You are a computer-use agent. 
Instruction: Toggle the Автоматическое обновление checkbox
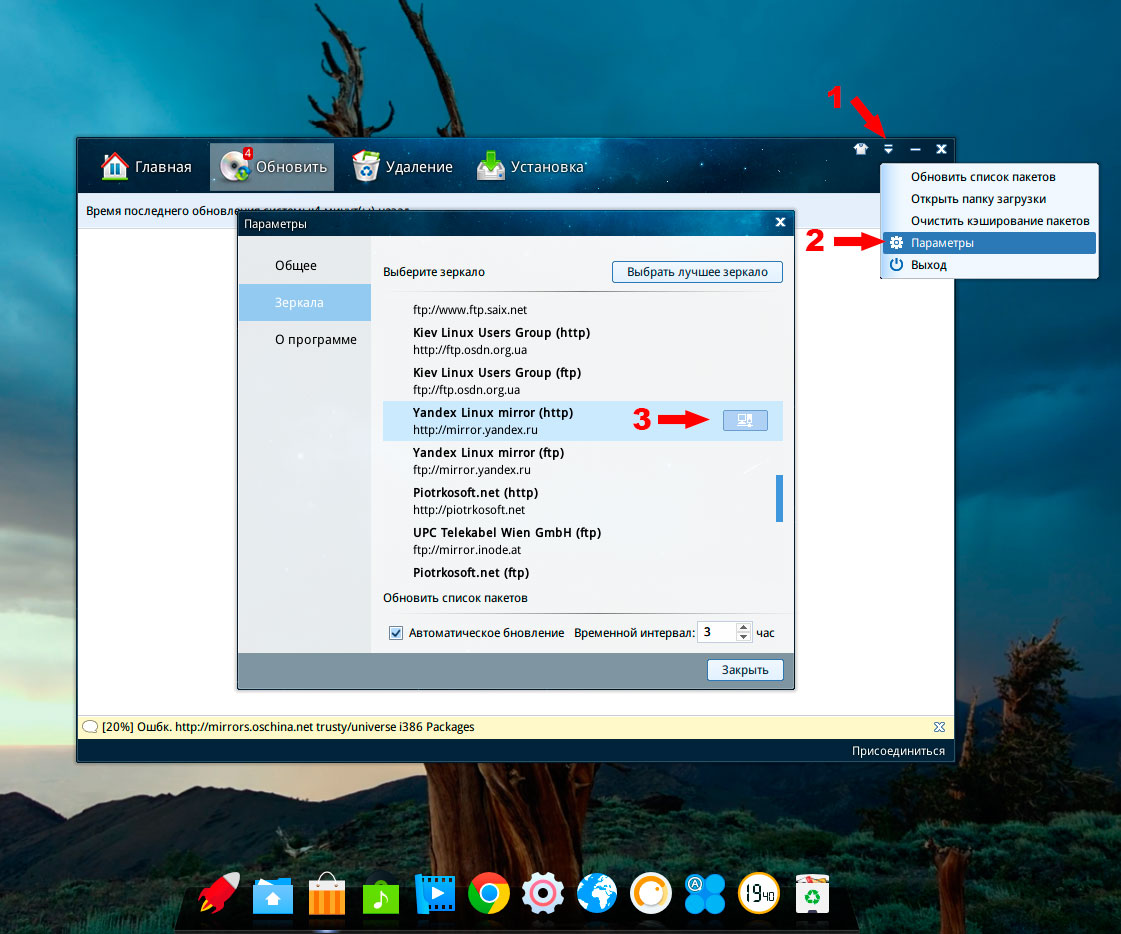(x=396, y=633)
